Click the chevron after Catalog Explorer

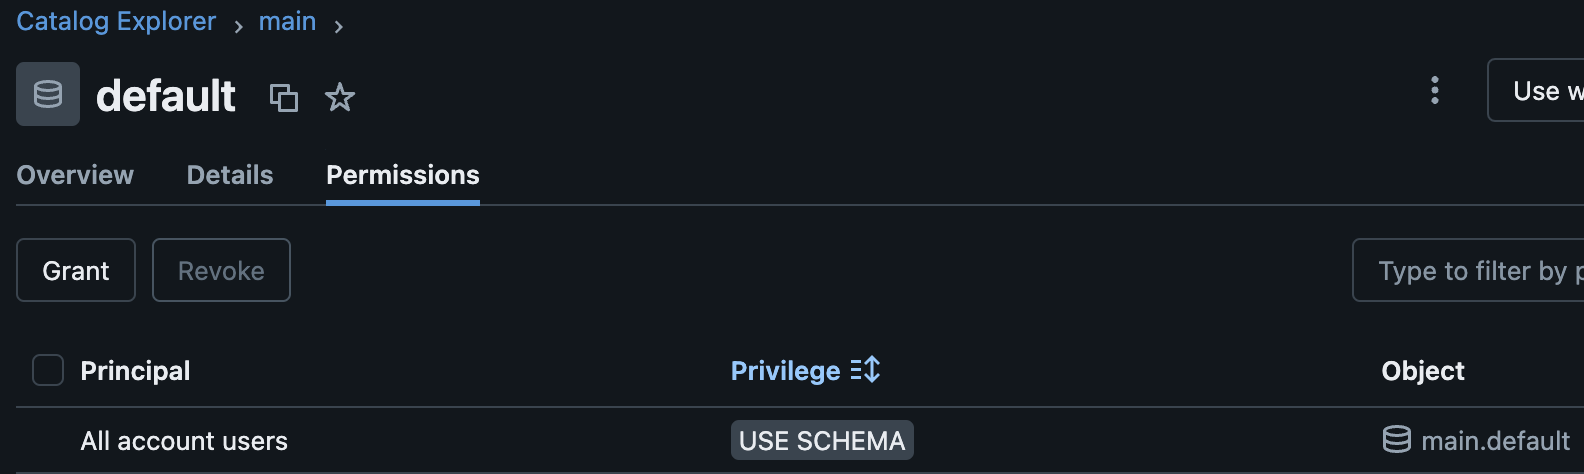(x=238, y=27)
